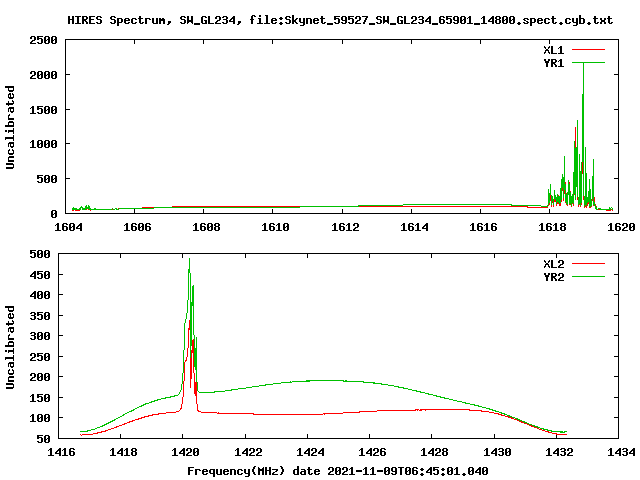Viewport: 640px width, 480px height.
Task: Click the 1618 frequency tick label
Action: pos(552,227)
